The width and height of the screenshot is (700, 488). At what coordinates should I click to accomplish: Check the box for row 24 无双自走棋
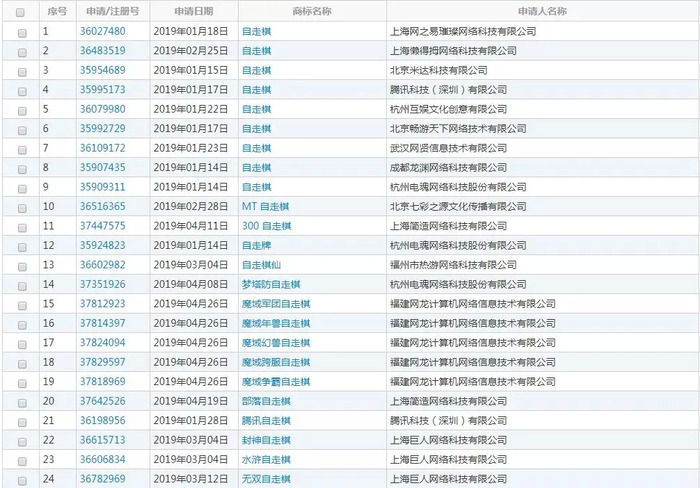click(22, 481)
